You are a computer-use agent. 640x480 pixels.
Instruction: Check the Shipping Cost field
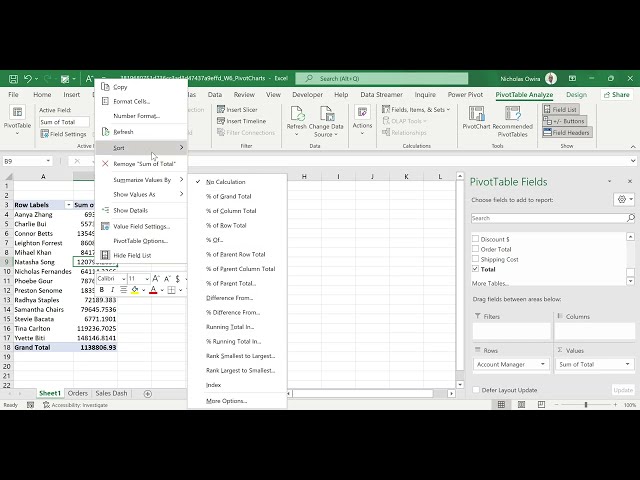476,259
